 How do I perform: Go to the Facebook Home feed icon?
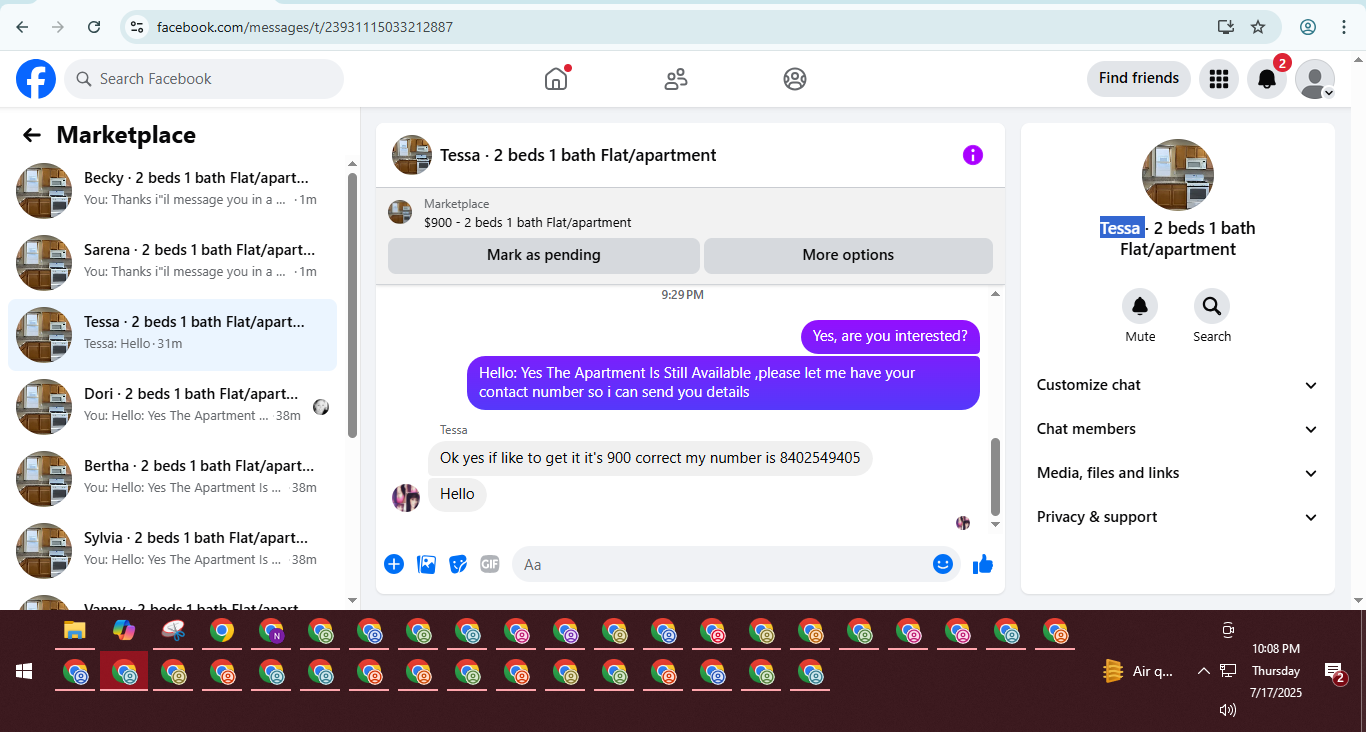tap(556, 79)
